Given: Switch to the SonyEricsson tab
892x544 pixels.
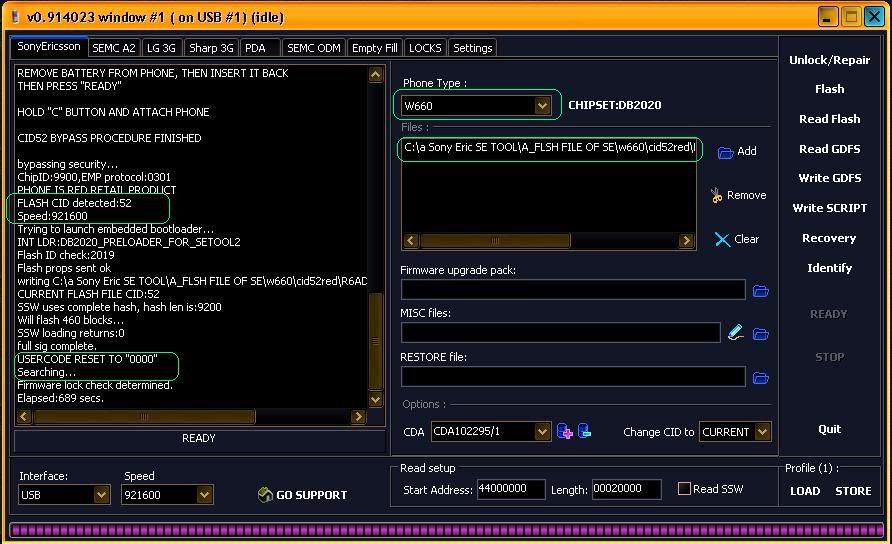Looking at the screenshot, I should tap(49, 47).
